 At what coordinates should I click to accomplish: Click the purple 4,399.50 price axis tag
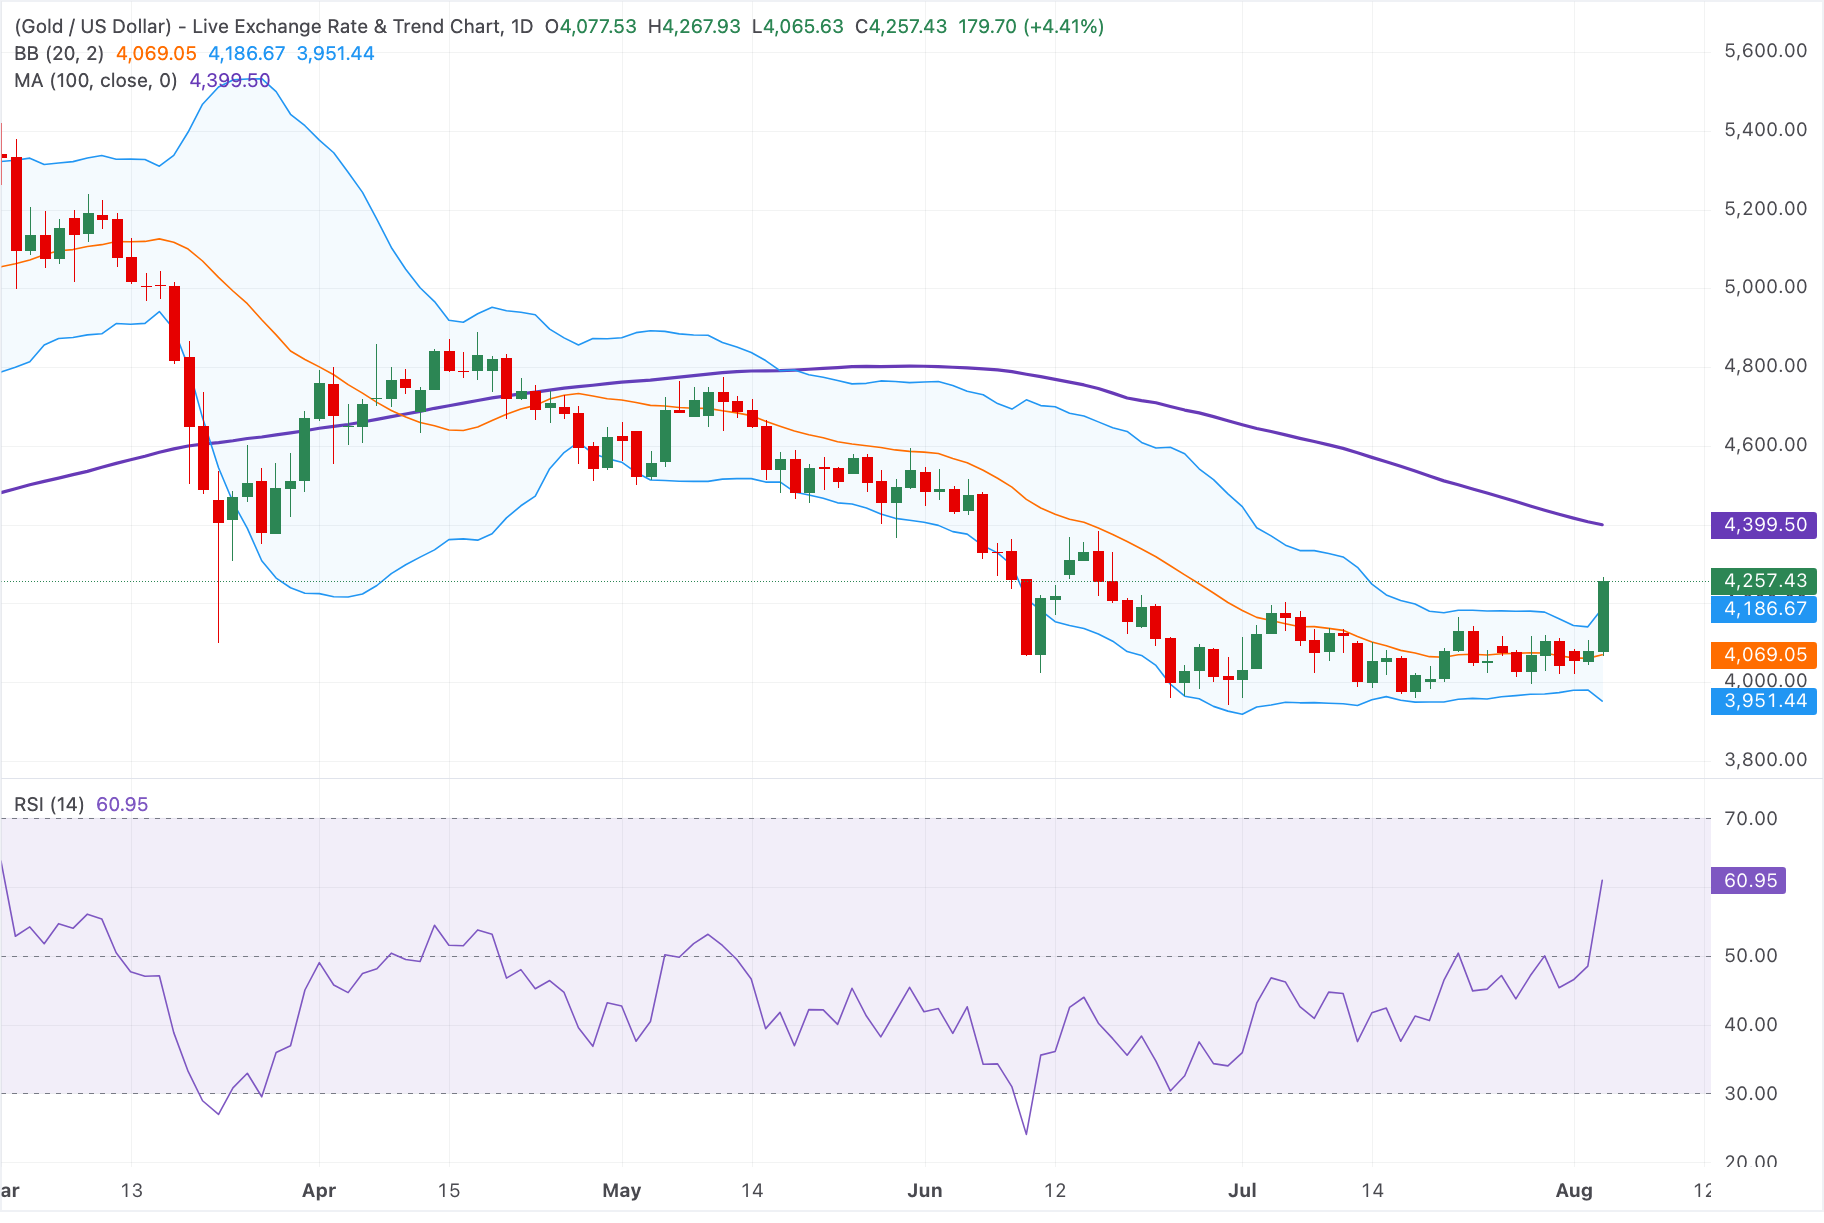pyautogui.click(x=1764, y=525)
